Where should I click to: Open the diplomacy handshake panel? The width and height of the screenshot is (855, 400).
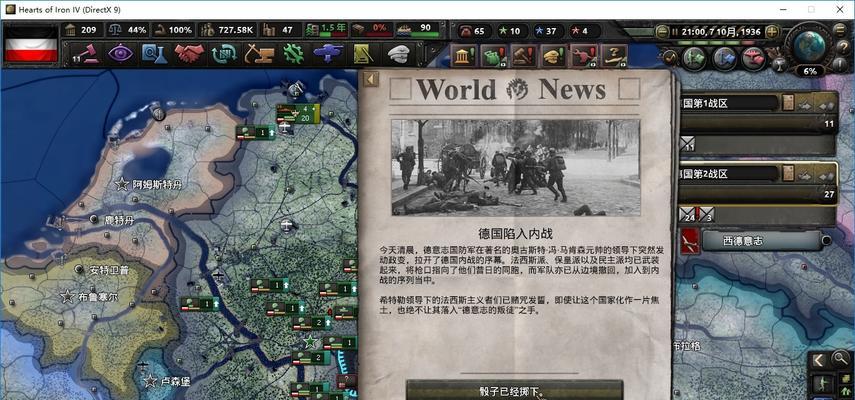point(190,53)
